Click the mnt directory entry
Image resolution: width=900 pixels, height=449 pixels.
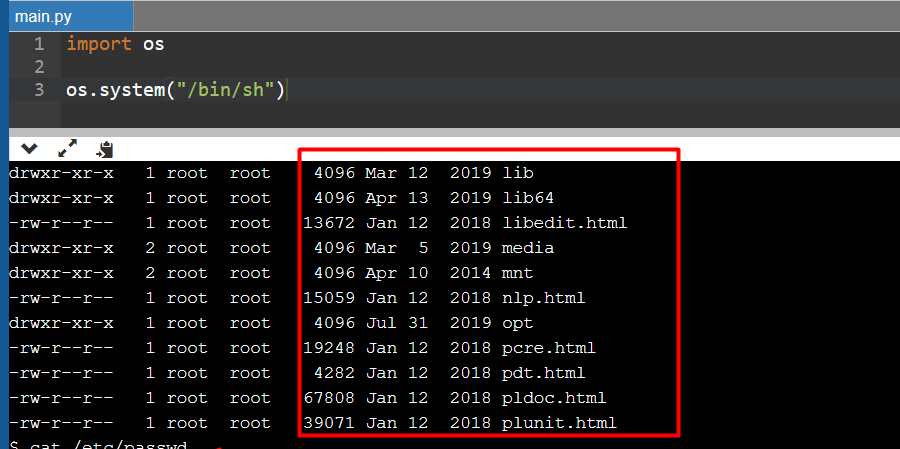(517, 273)
